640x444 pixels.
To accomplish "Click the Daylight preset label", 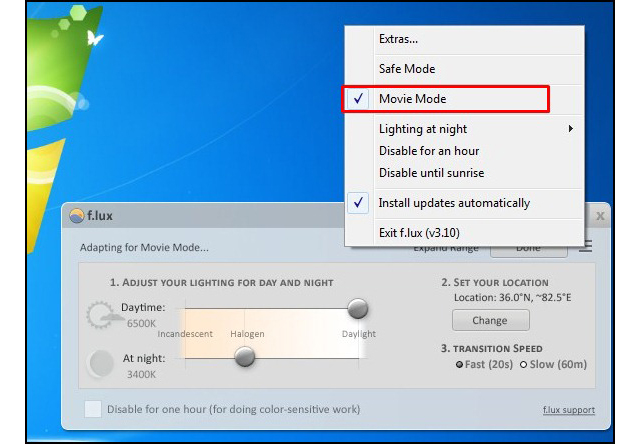I will coord(359,334).
